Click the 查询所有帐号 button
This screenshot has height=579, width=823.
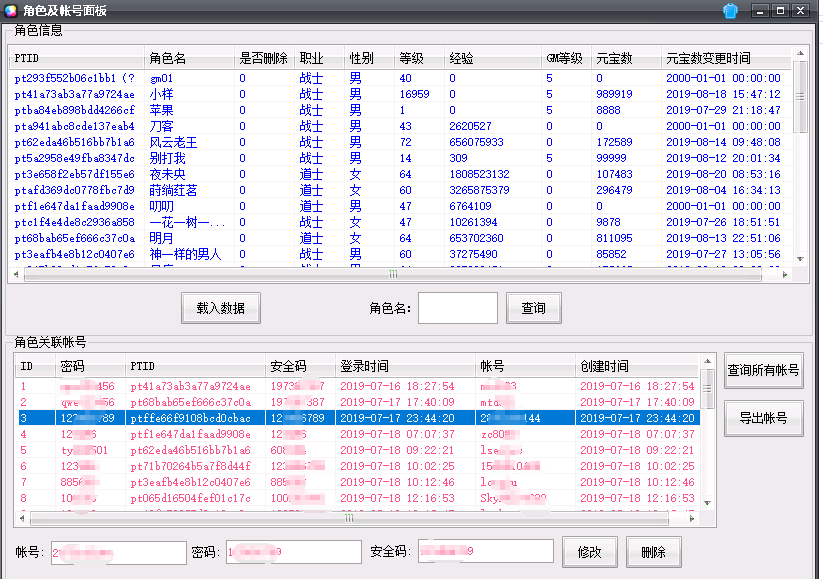(x=761, y=370)
